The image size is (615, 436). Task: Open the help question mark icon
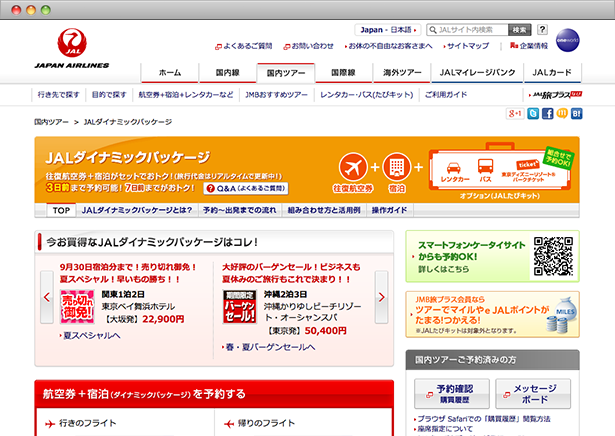point(542,29)
